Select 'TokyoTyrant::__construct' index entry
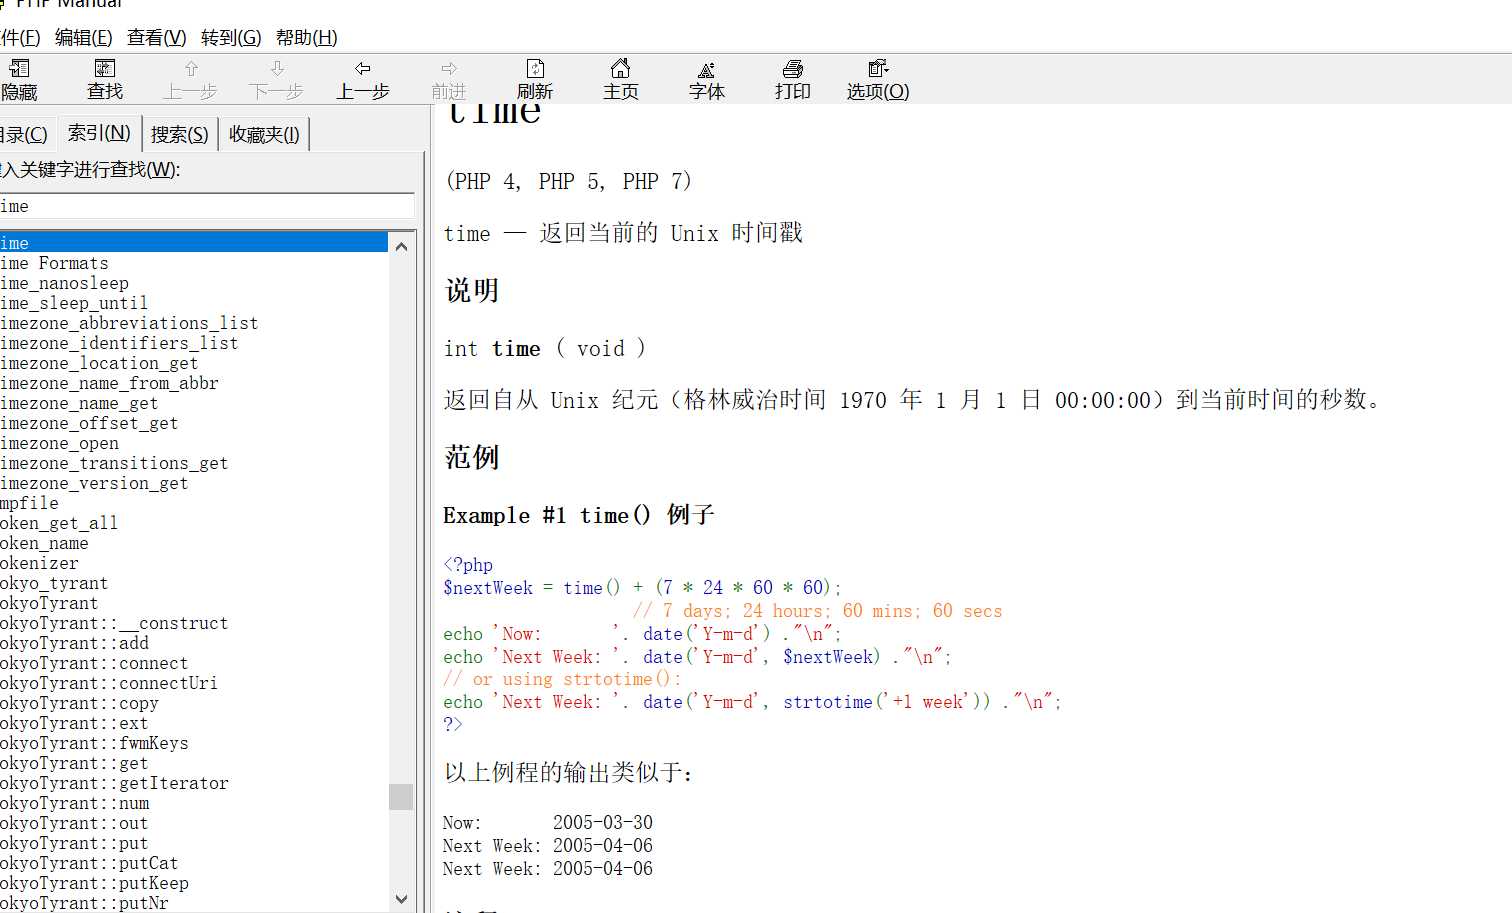The image size is (1512, 913). coord(114,623)
